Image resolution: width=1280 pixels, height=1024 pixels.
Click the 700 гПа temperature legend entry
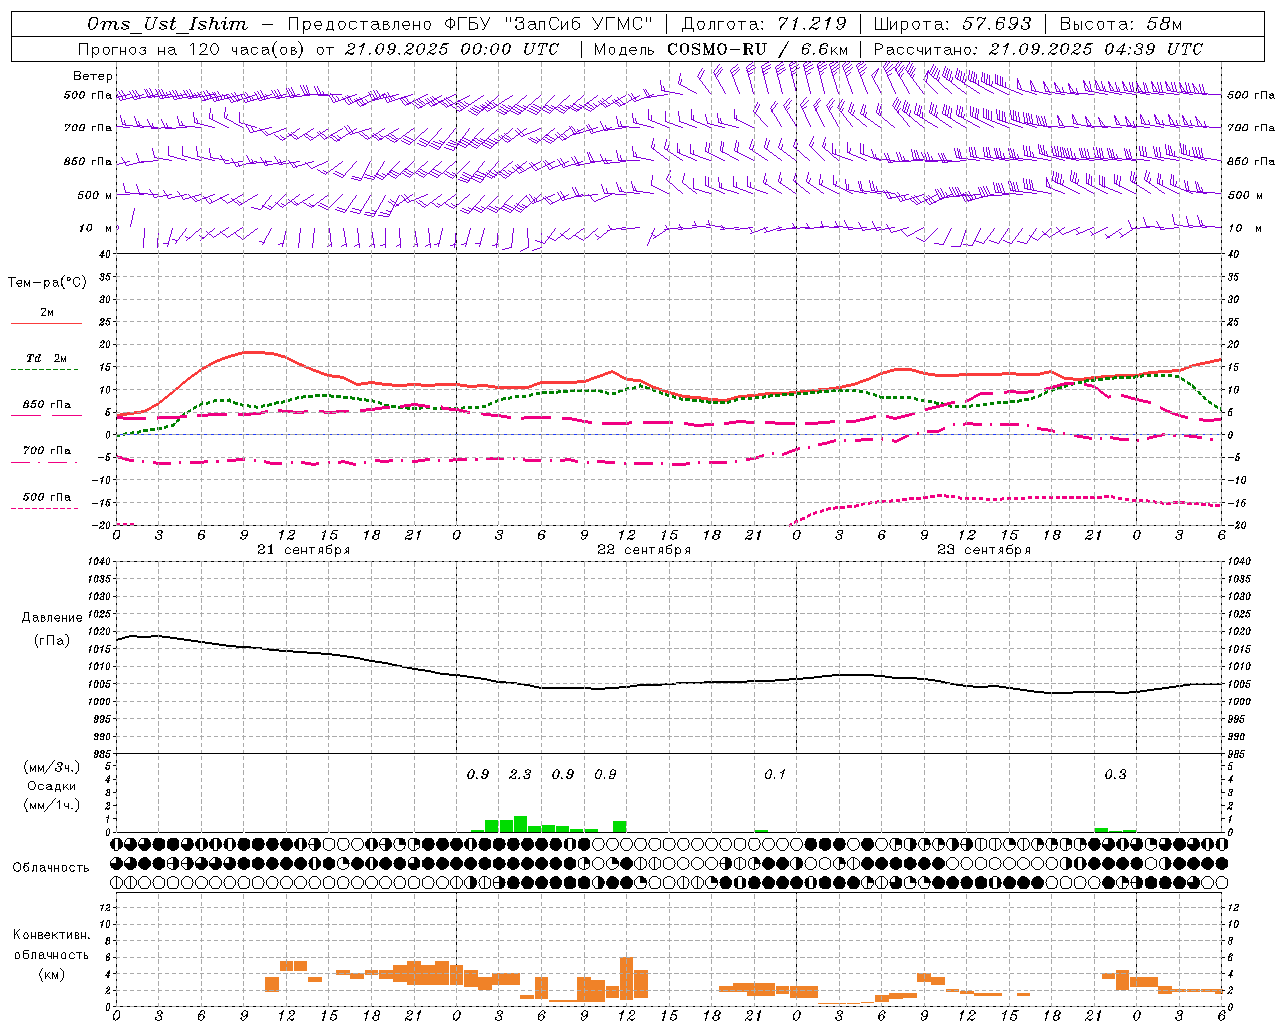(x=47, y=451)
